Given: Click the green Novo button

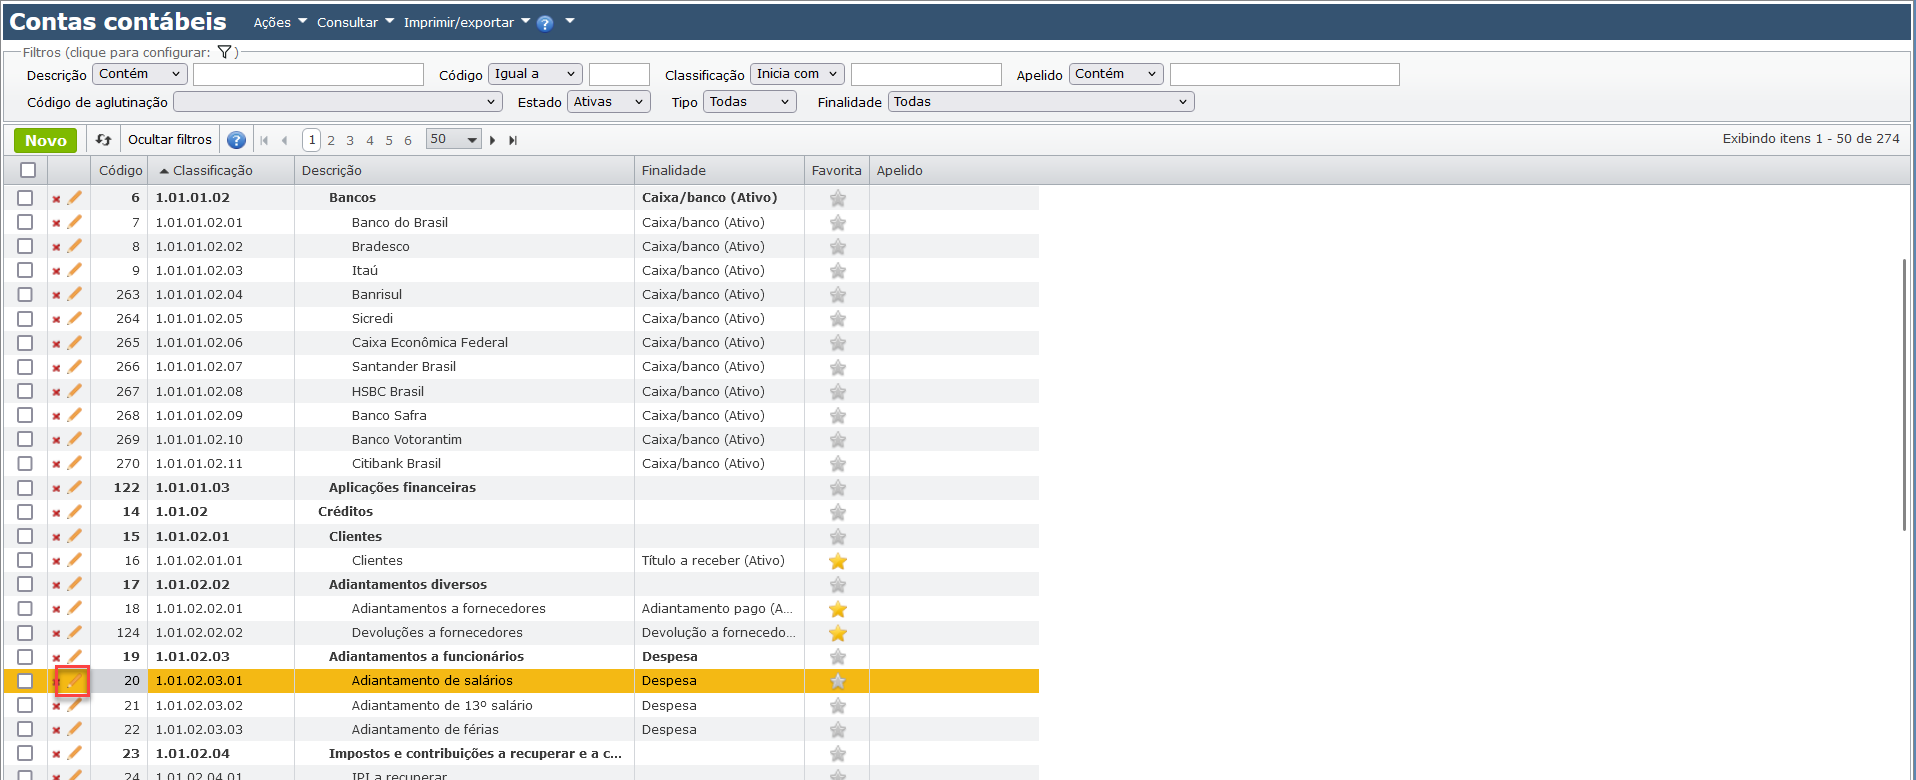Looking at the screenshot, I should click(x=45, y=140).
